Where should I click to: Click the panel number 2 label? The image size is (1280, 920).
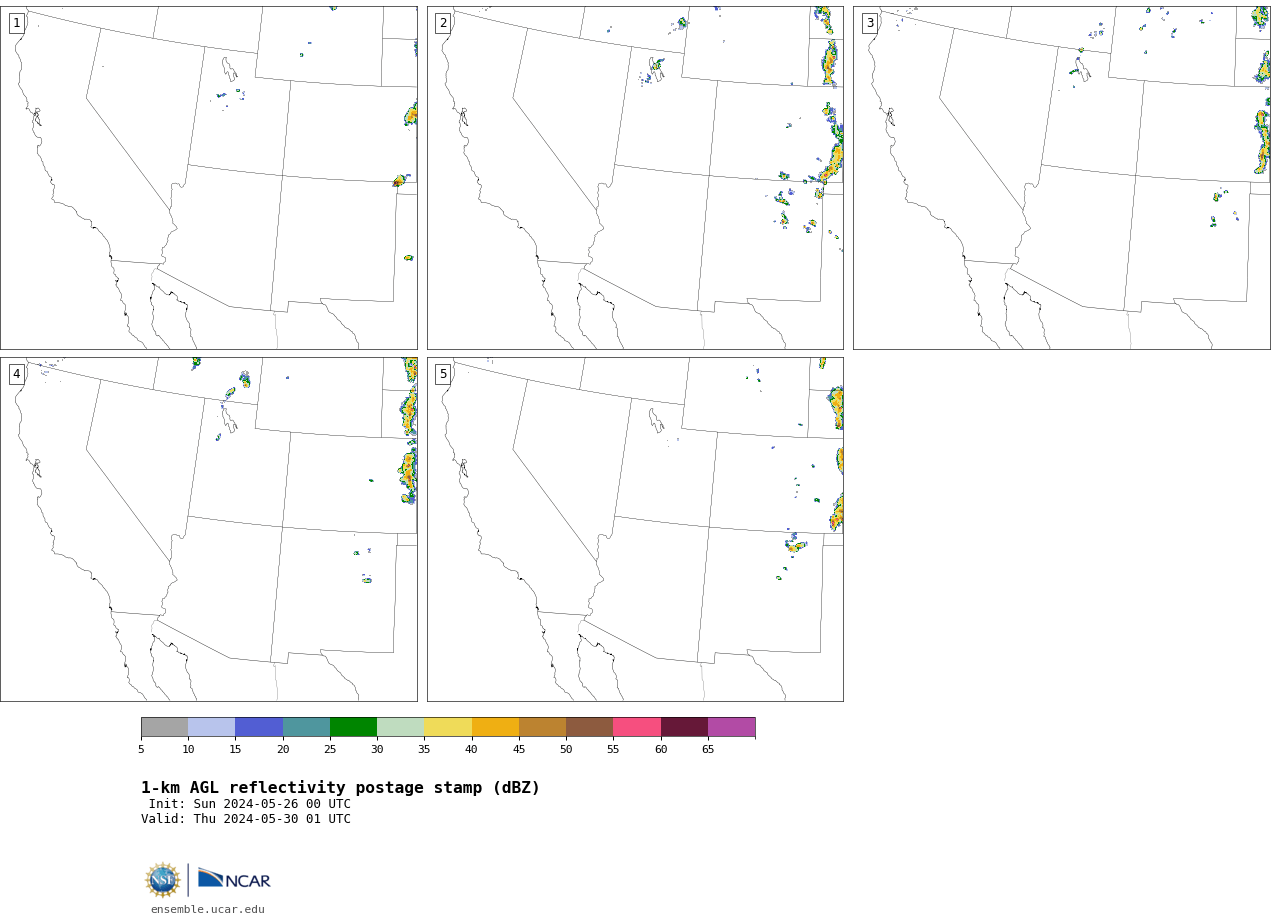tap(443, 23)
